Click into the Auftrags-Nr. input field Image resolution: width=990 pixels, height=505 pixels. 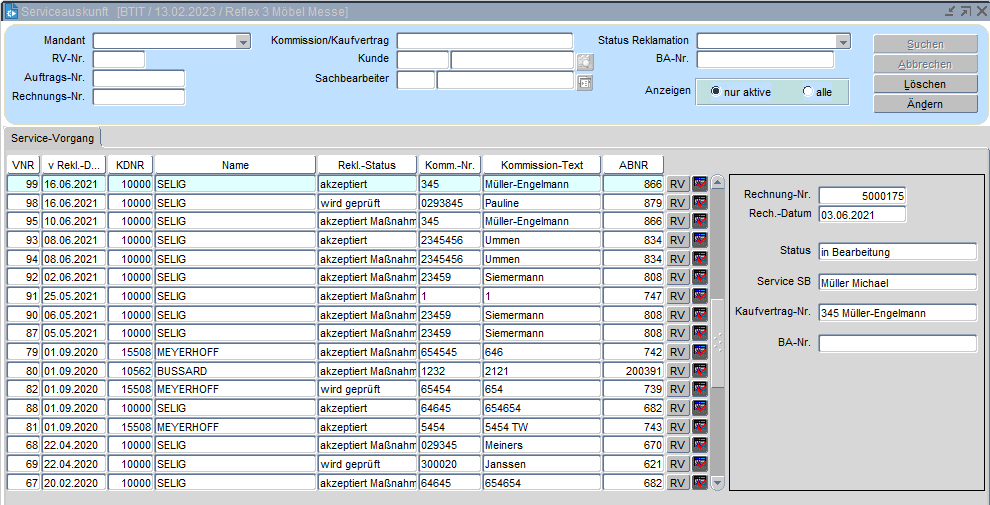coord(139,79)
